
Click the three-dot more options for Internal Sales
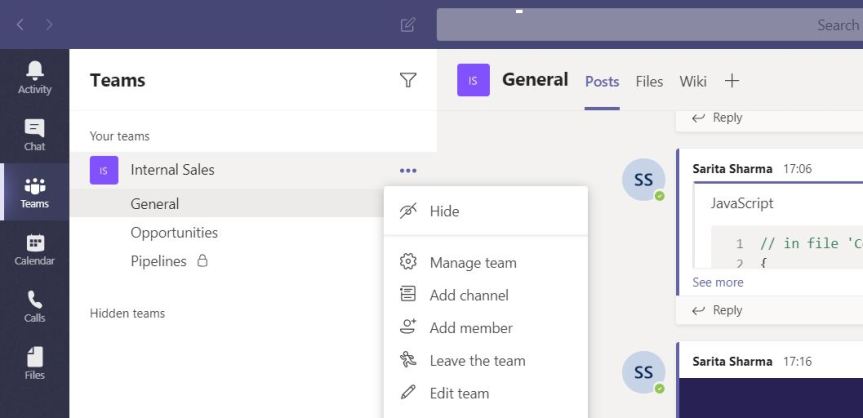pos(408,170)
